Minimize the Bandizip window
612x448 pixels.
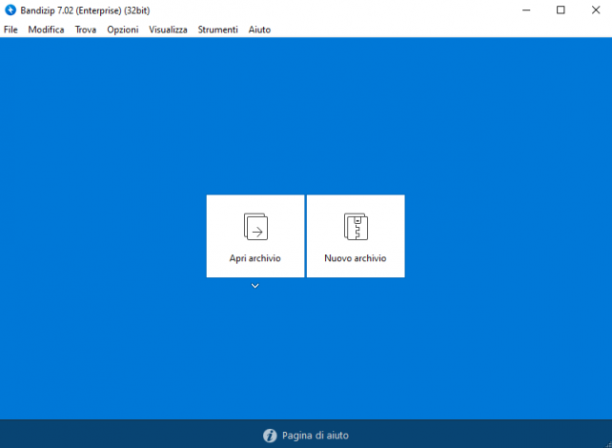coord(526,10)
